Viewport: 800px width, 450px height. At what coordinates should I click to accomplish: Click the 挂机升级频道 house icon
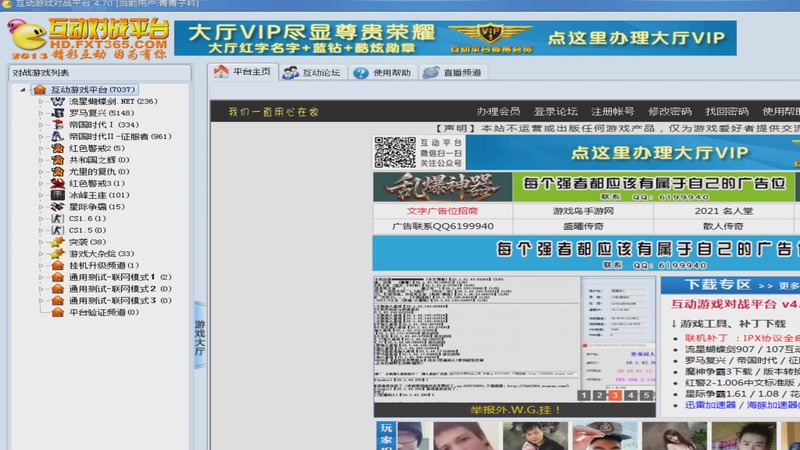(x=58, y=265)
